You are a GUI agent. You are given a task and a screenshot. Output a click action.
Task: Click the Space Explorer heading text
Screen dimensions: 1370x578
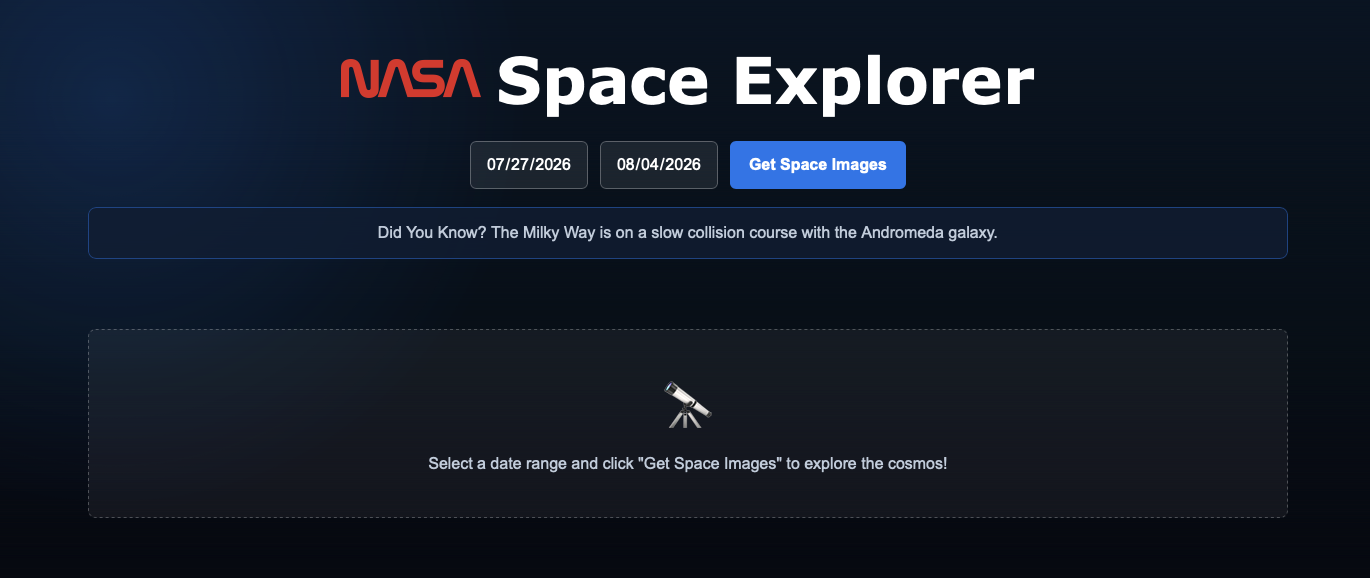[x=765, y=82]
